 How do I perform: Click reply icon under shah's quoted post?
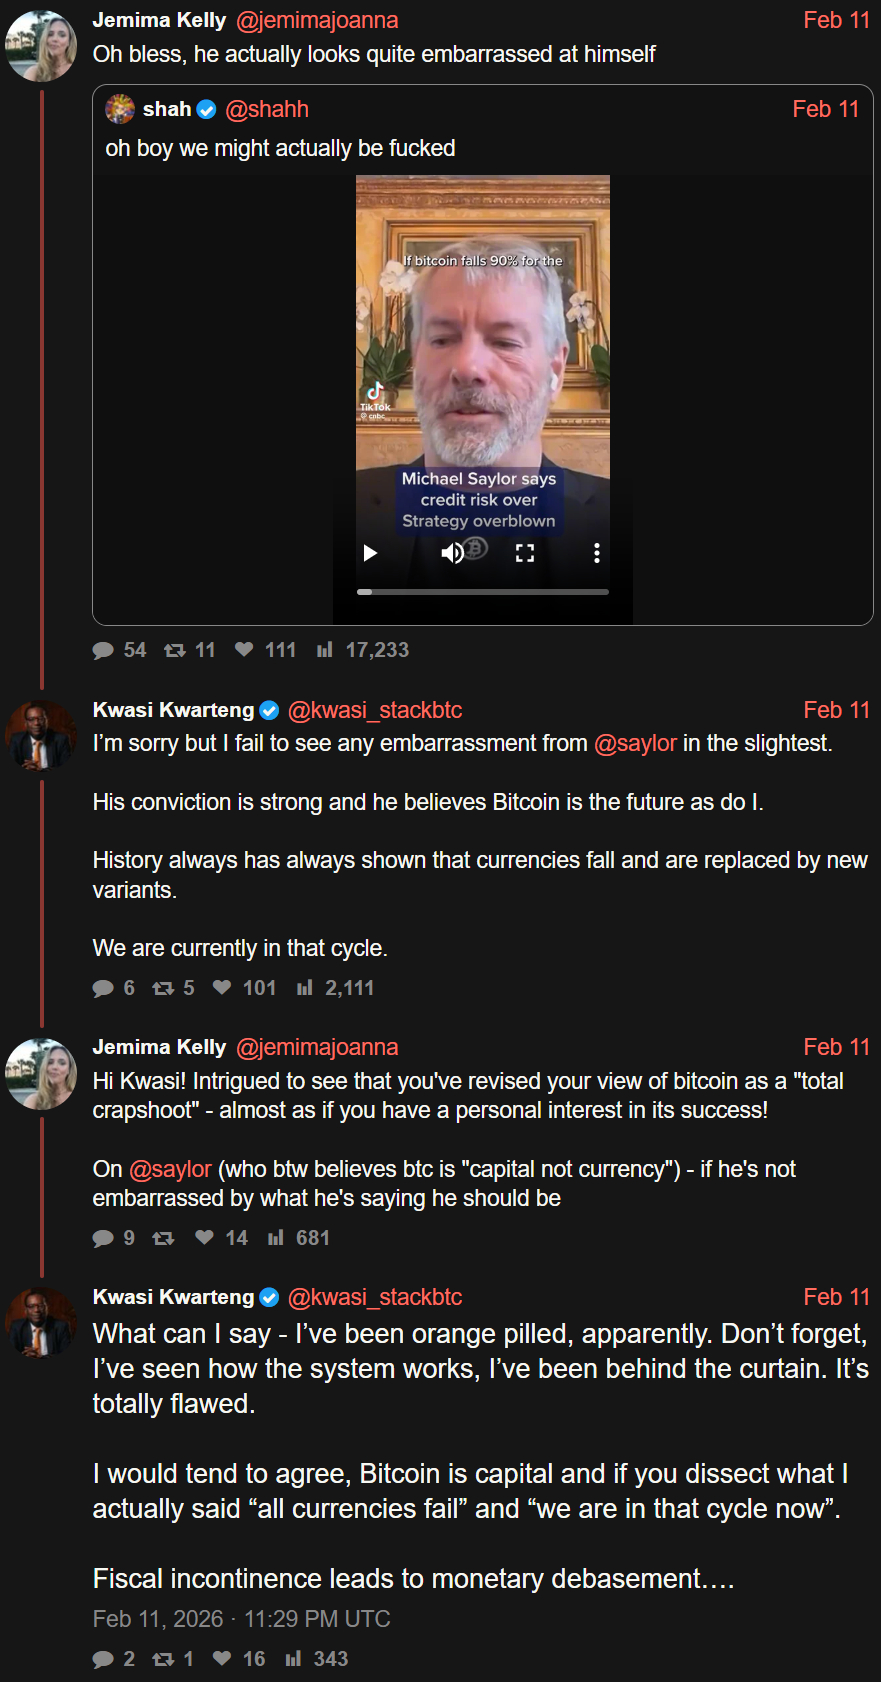[103, 651]
